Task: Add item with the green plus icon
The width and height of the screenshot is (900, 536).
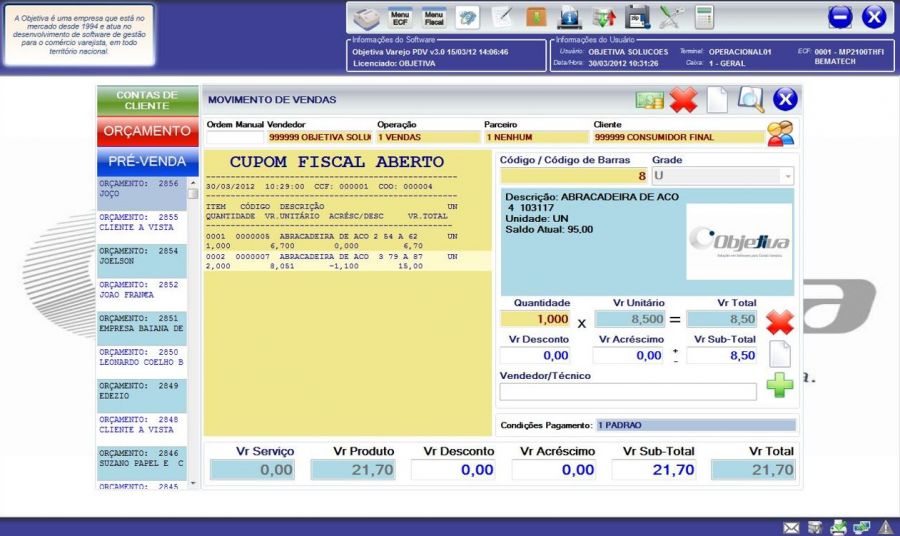Action: (780, 385)
